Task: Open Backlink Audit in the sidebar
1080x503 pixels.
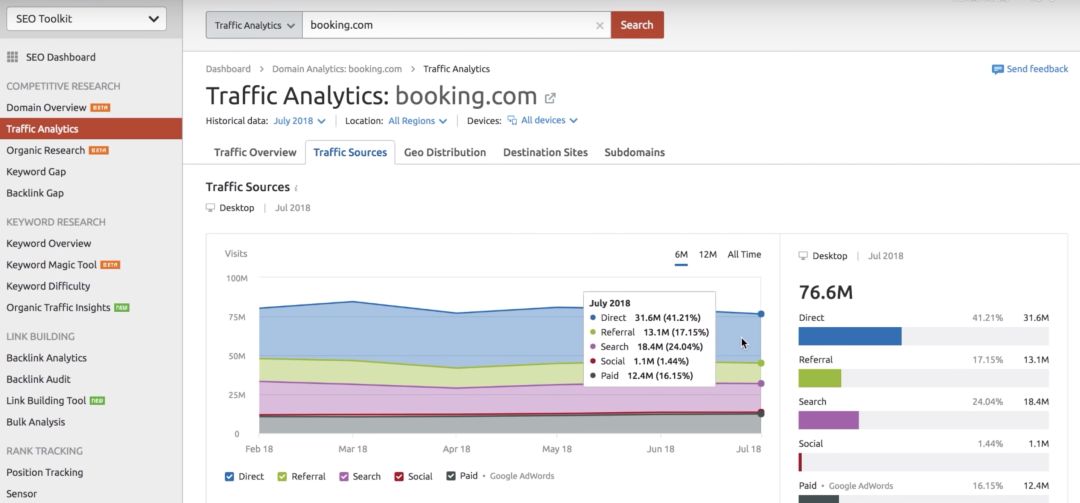Action: point(39,379)
